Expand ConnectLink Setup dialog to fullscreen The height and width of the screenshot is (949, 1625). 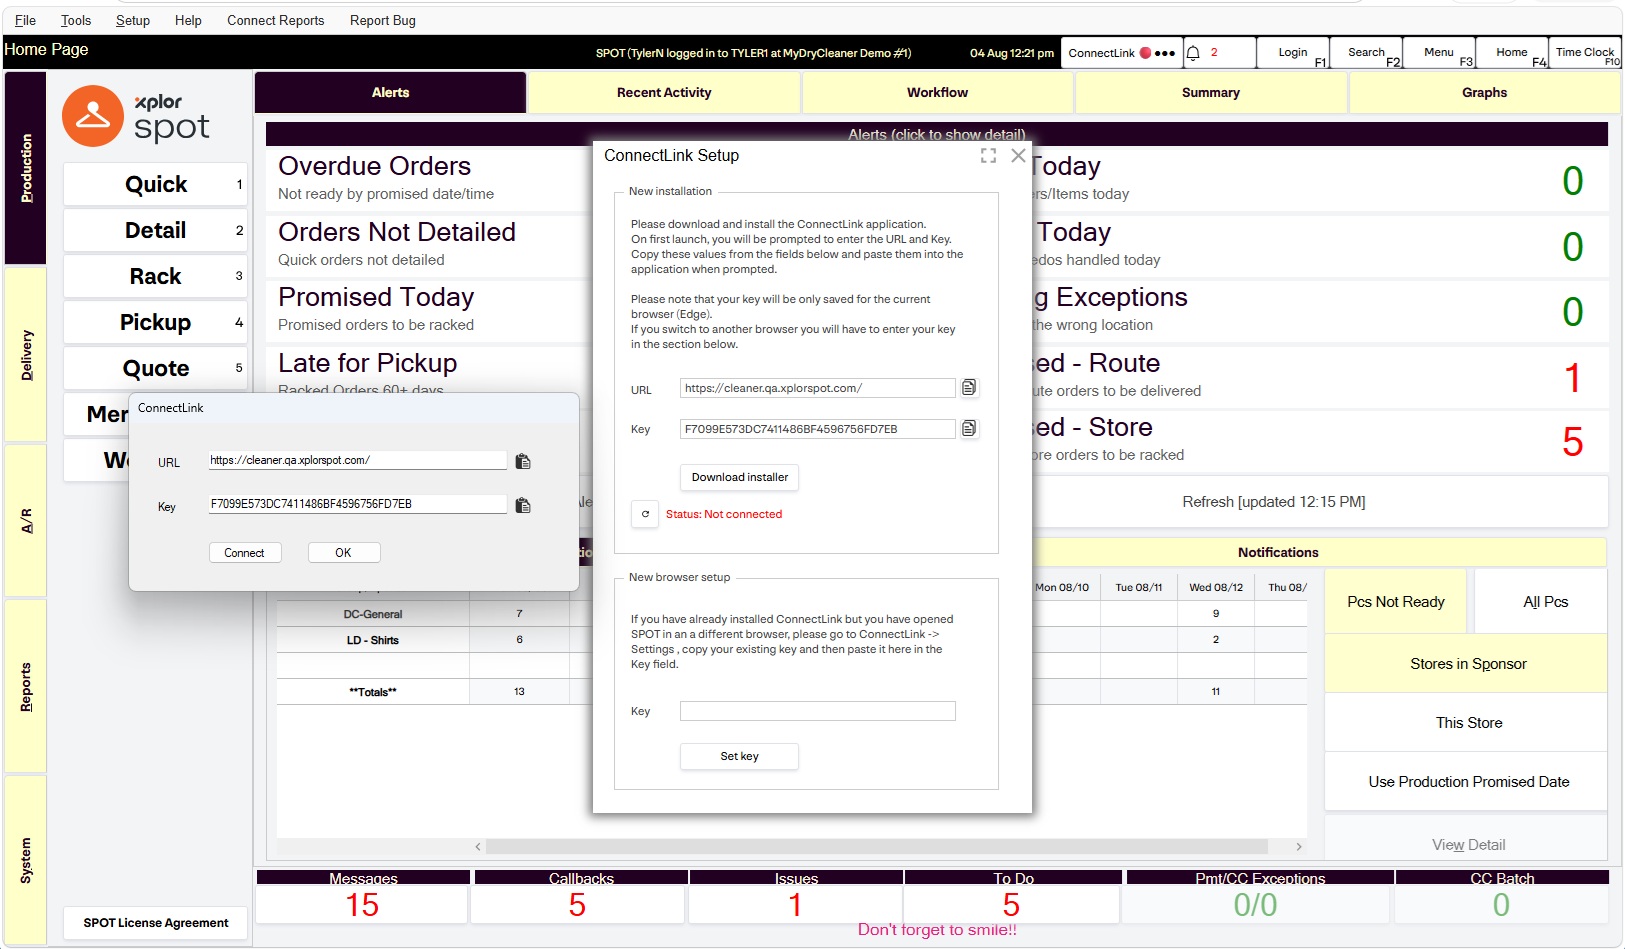[x=988, y=156]
